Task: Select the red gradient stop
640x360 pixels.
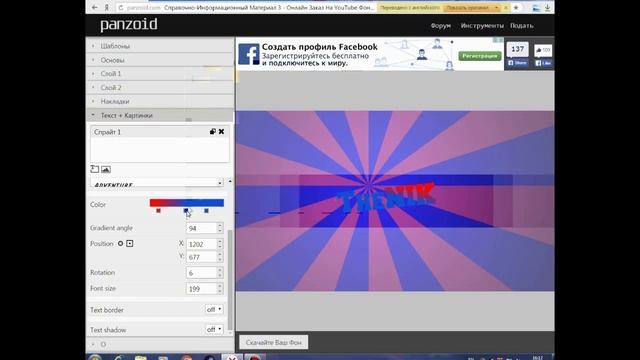Action: [158, 211]
